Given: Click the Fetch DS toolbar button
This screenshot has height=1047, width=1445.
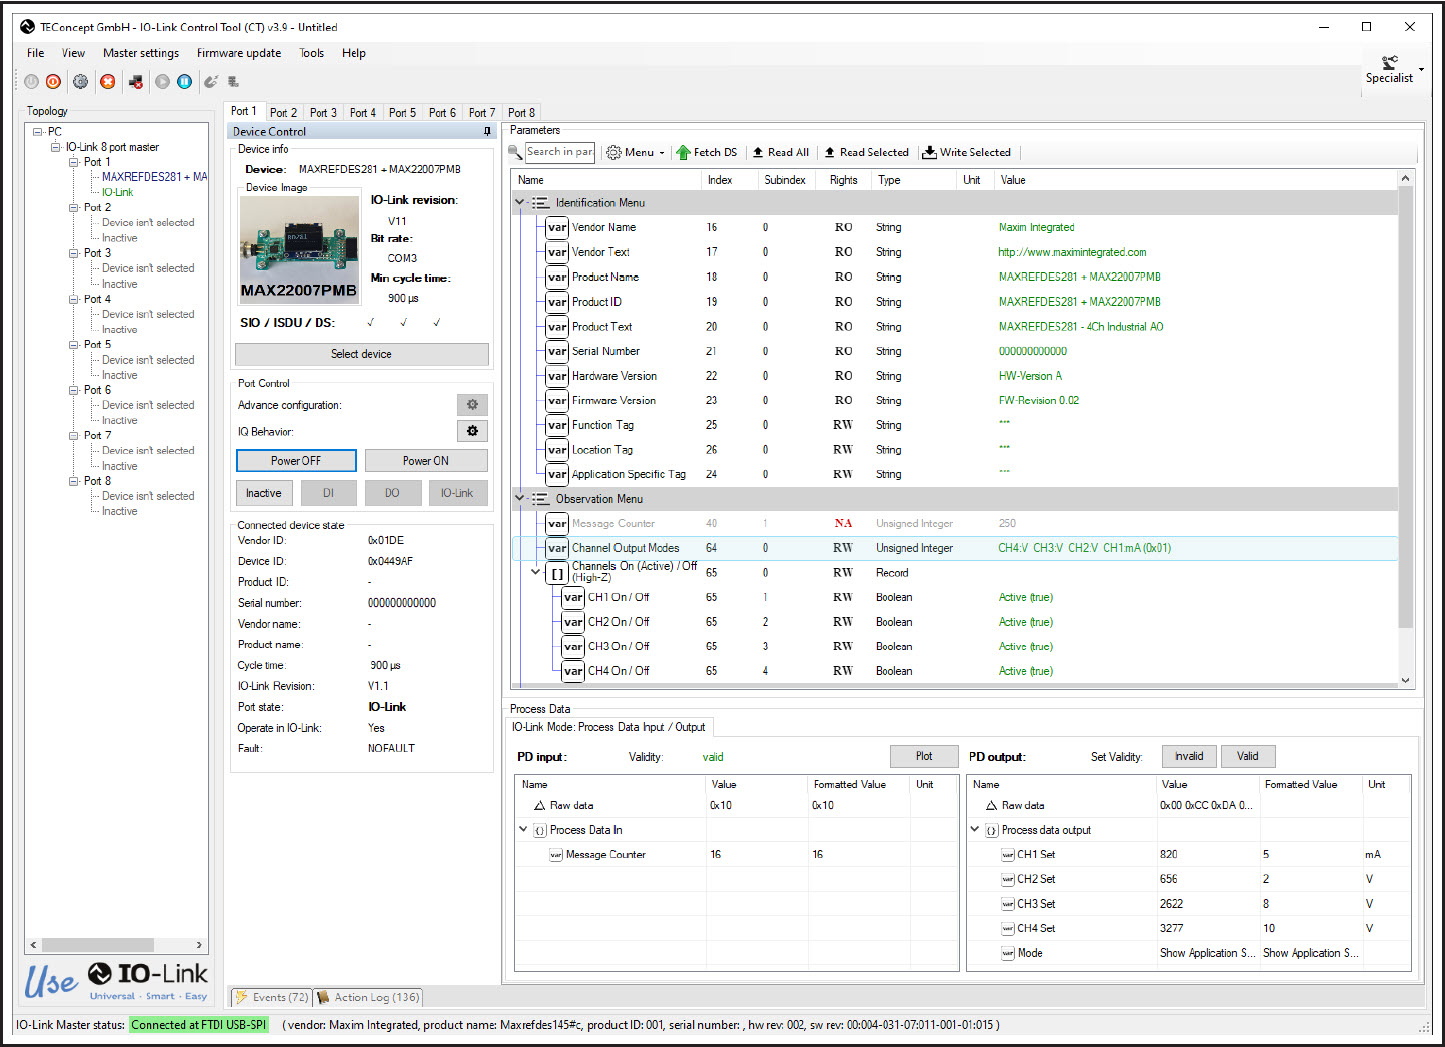Looking at the screenshot, I should point(707,152).
